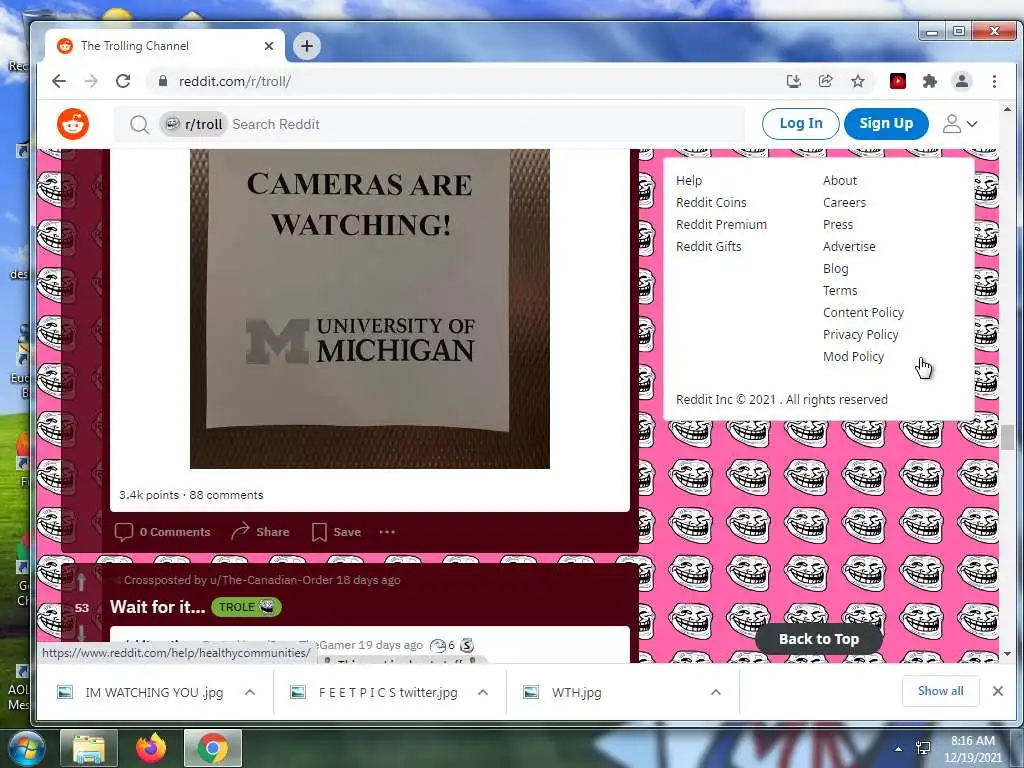Open the About link
The width and height of the screenshot is (1024, 768).
(x=840, y=180)
